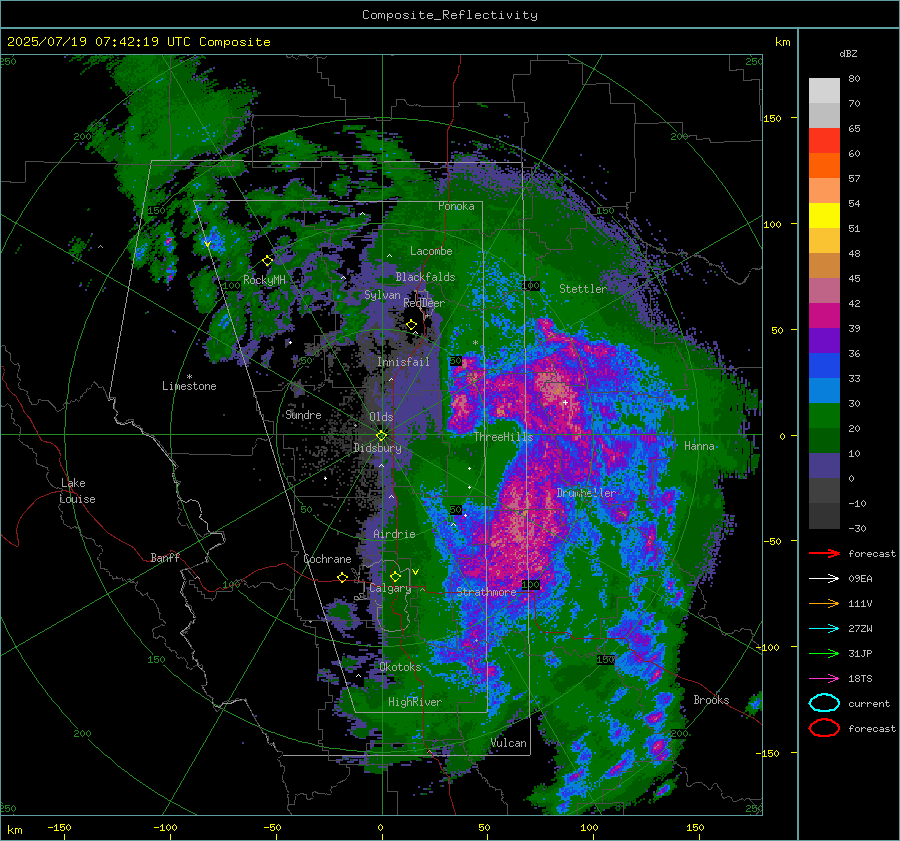Click the Airdrie city label
900x841 pixels.
[394, 534]
